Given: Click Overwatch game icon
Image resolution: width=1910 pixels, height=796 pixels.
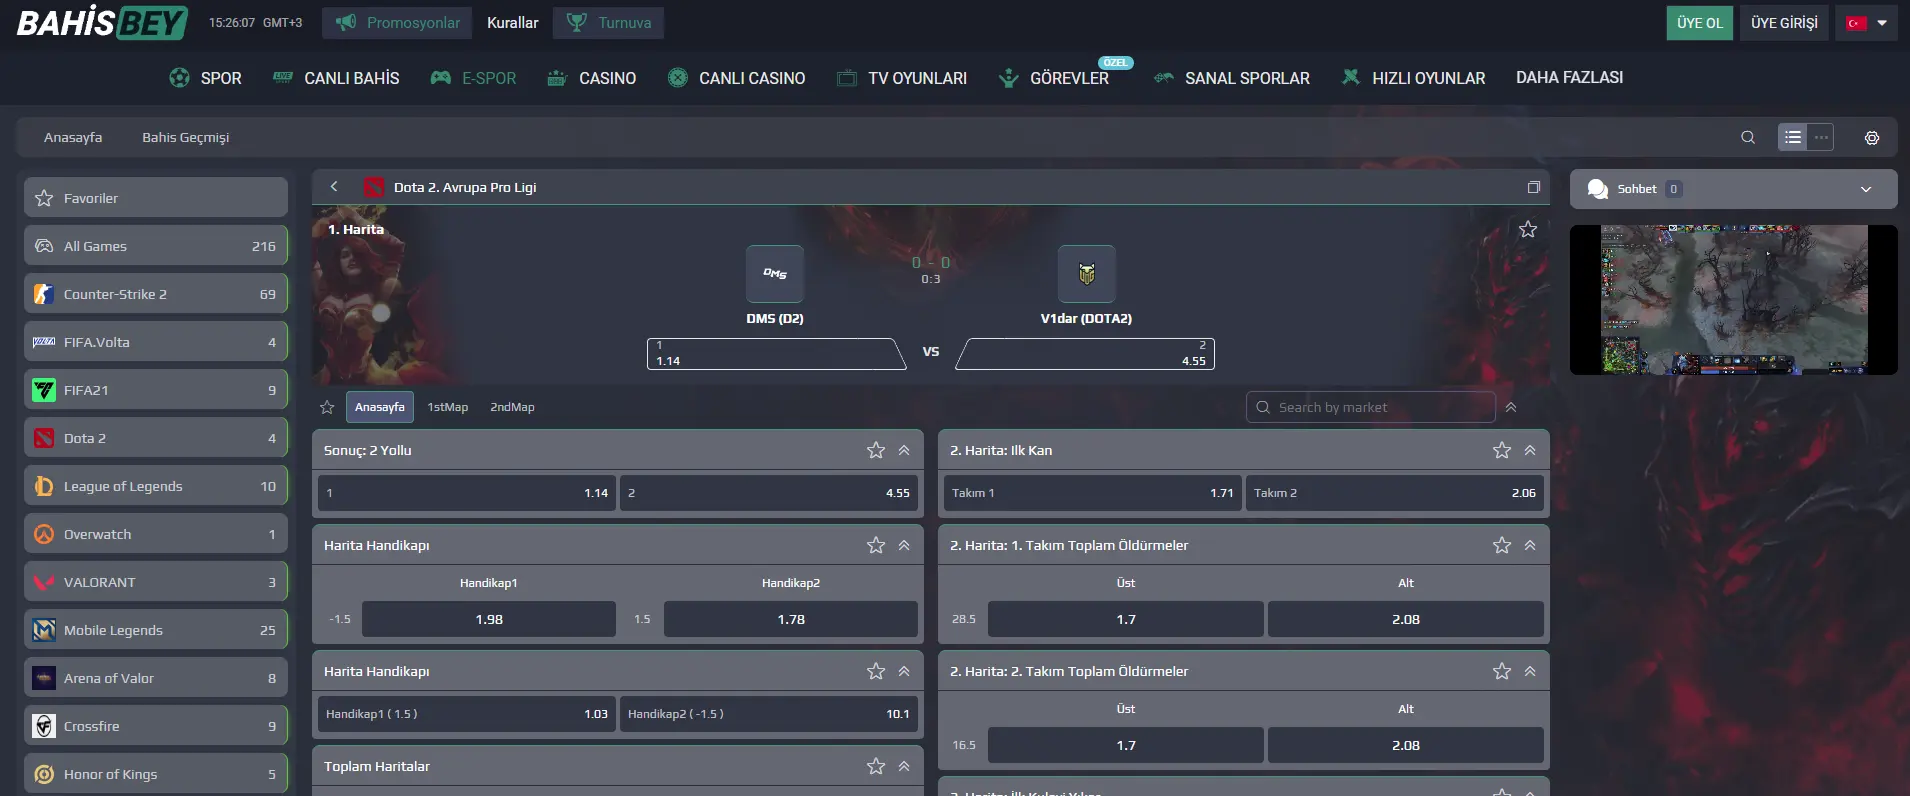Looking at the screenshot, I should point(44,534).
